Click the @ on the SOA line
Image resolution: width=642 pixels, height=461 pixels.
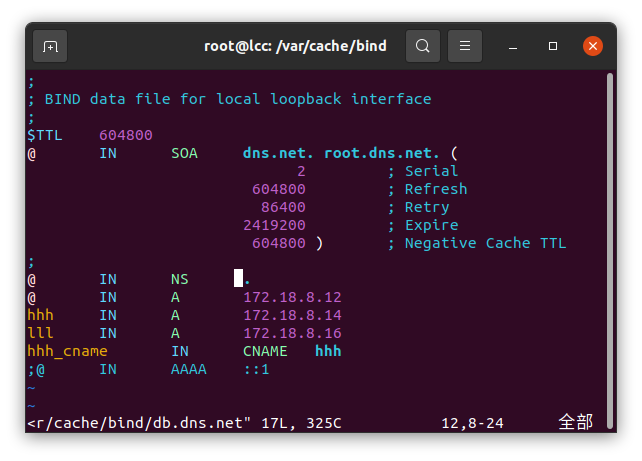pyautogui.click(x=32, y=154)
